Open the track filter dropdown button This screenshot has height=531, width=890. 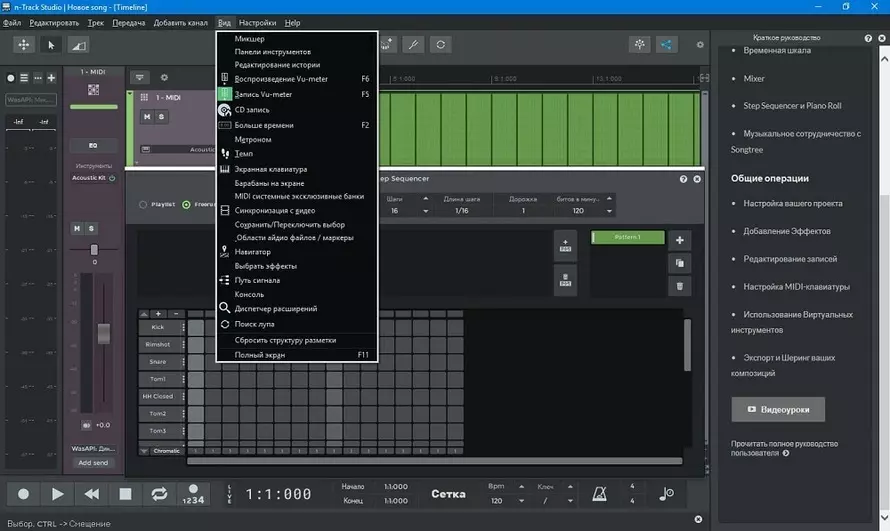[x=139, y=77]
